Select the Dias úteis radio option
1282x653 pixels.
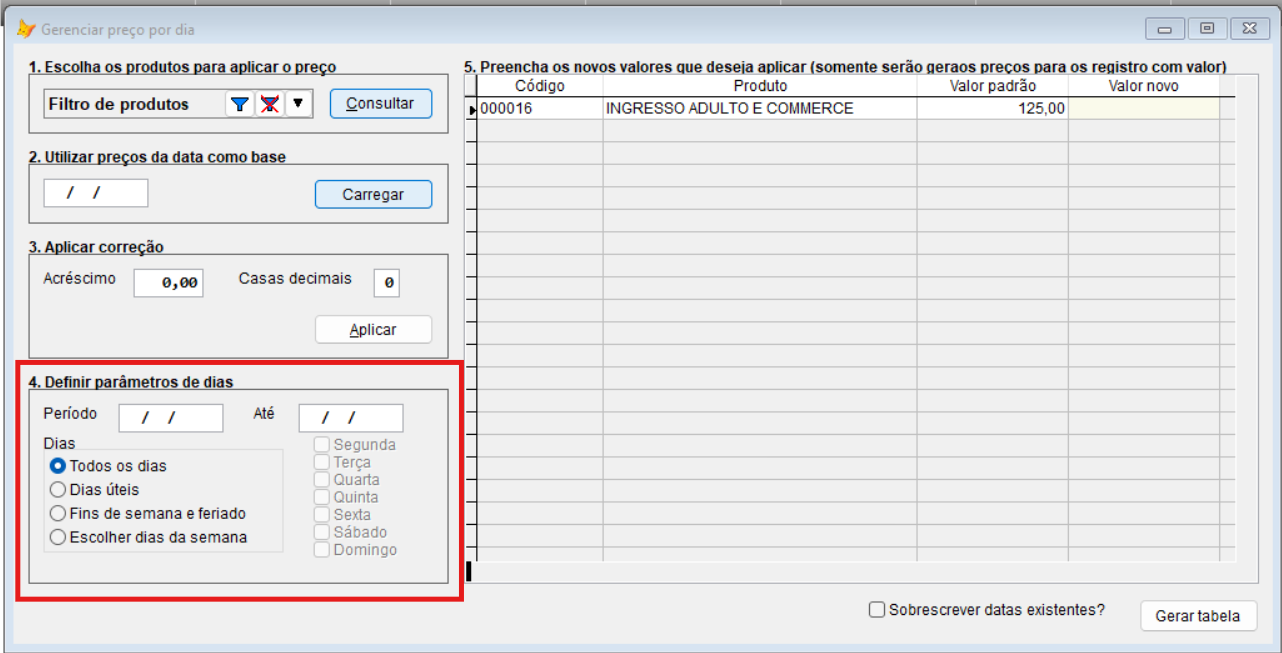tap(58, 490)
